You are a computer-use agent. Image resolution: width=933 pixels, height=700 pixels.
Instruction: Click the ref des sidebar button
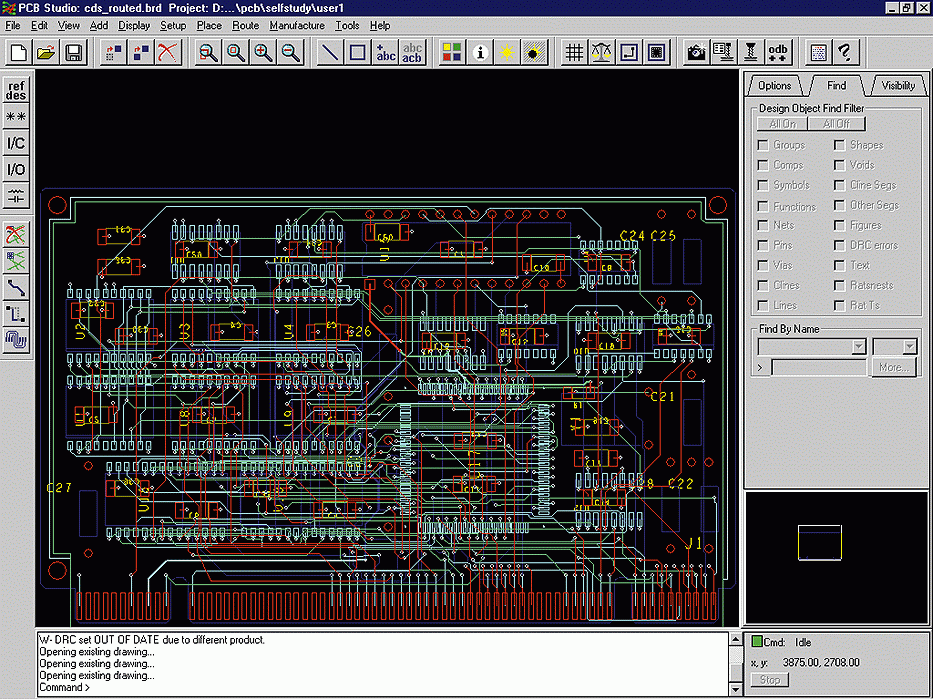point(16,91)
